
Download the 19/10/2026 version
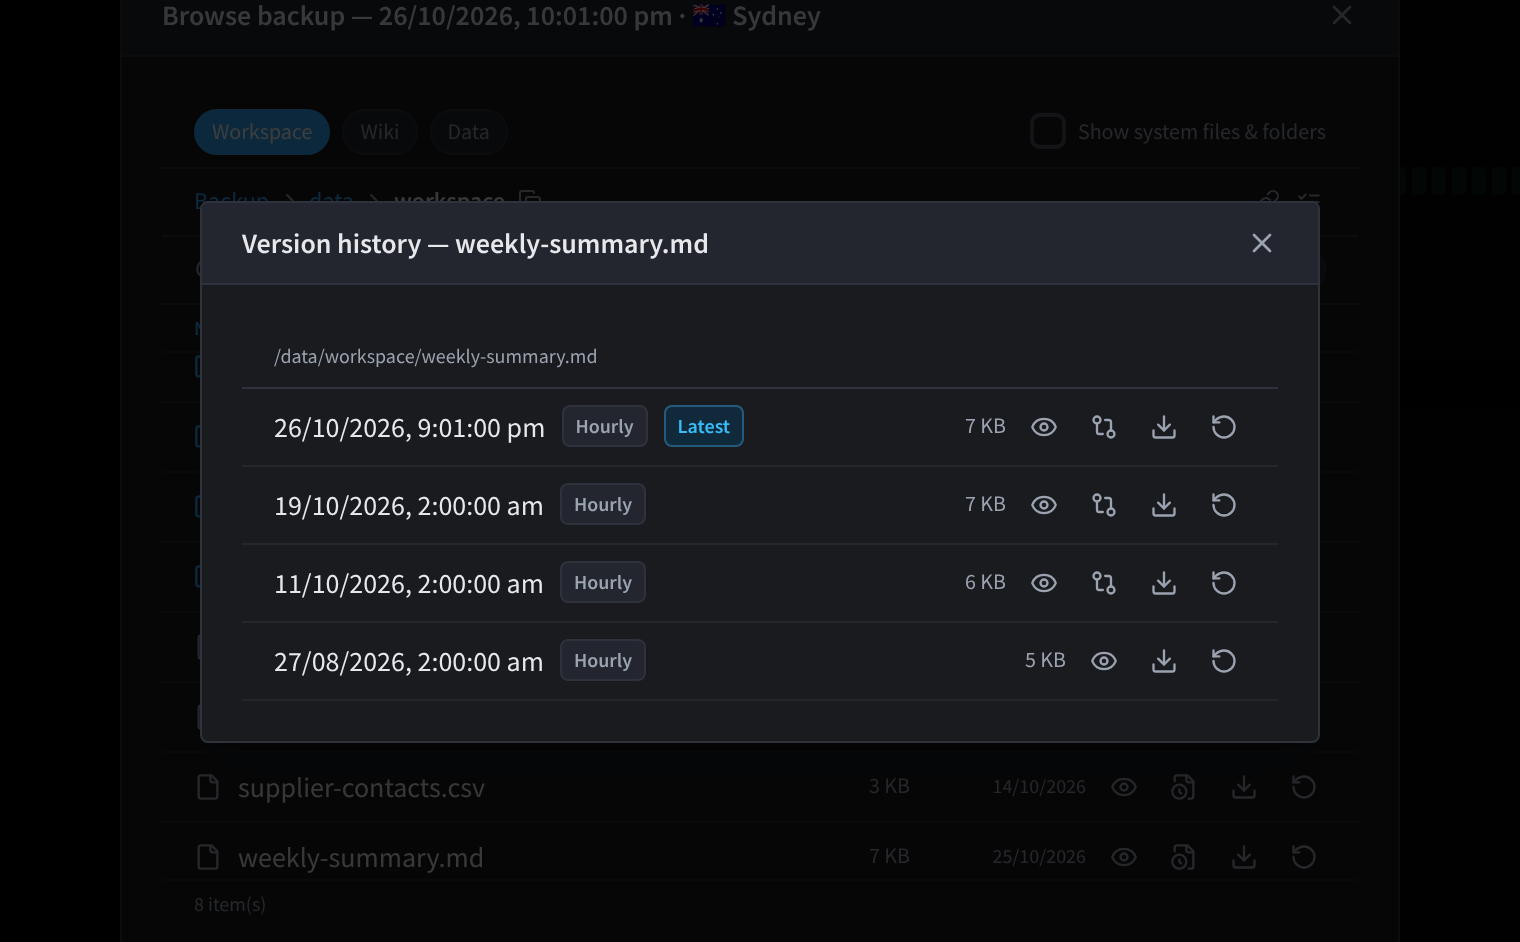tap(1164, 505)
